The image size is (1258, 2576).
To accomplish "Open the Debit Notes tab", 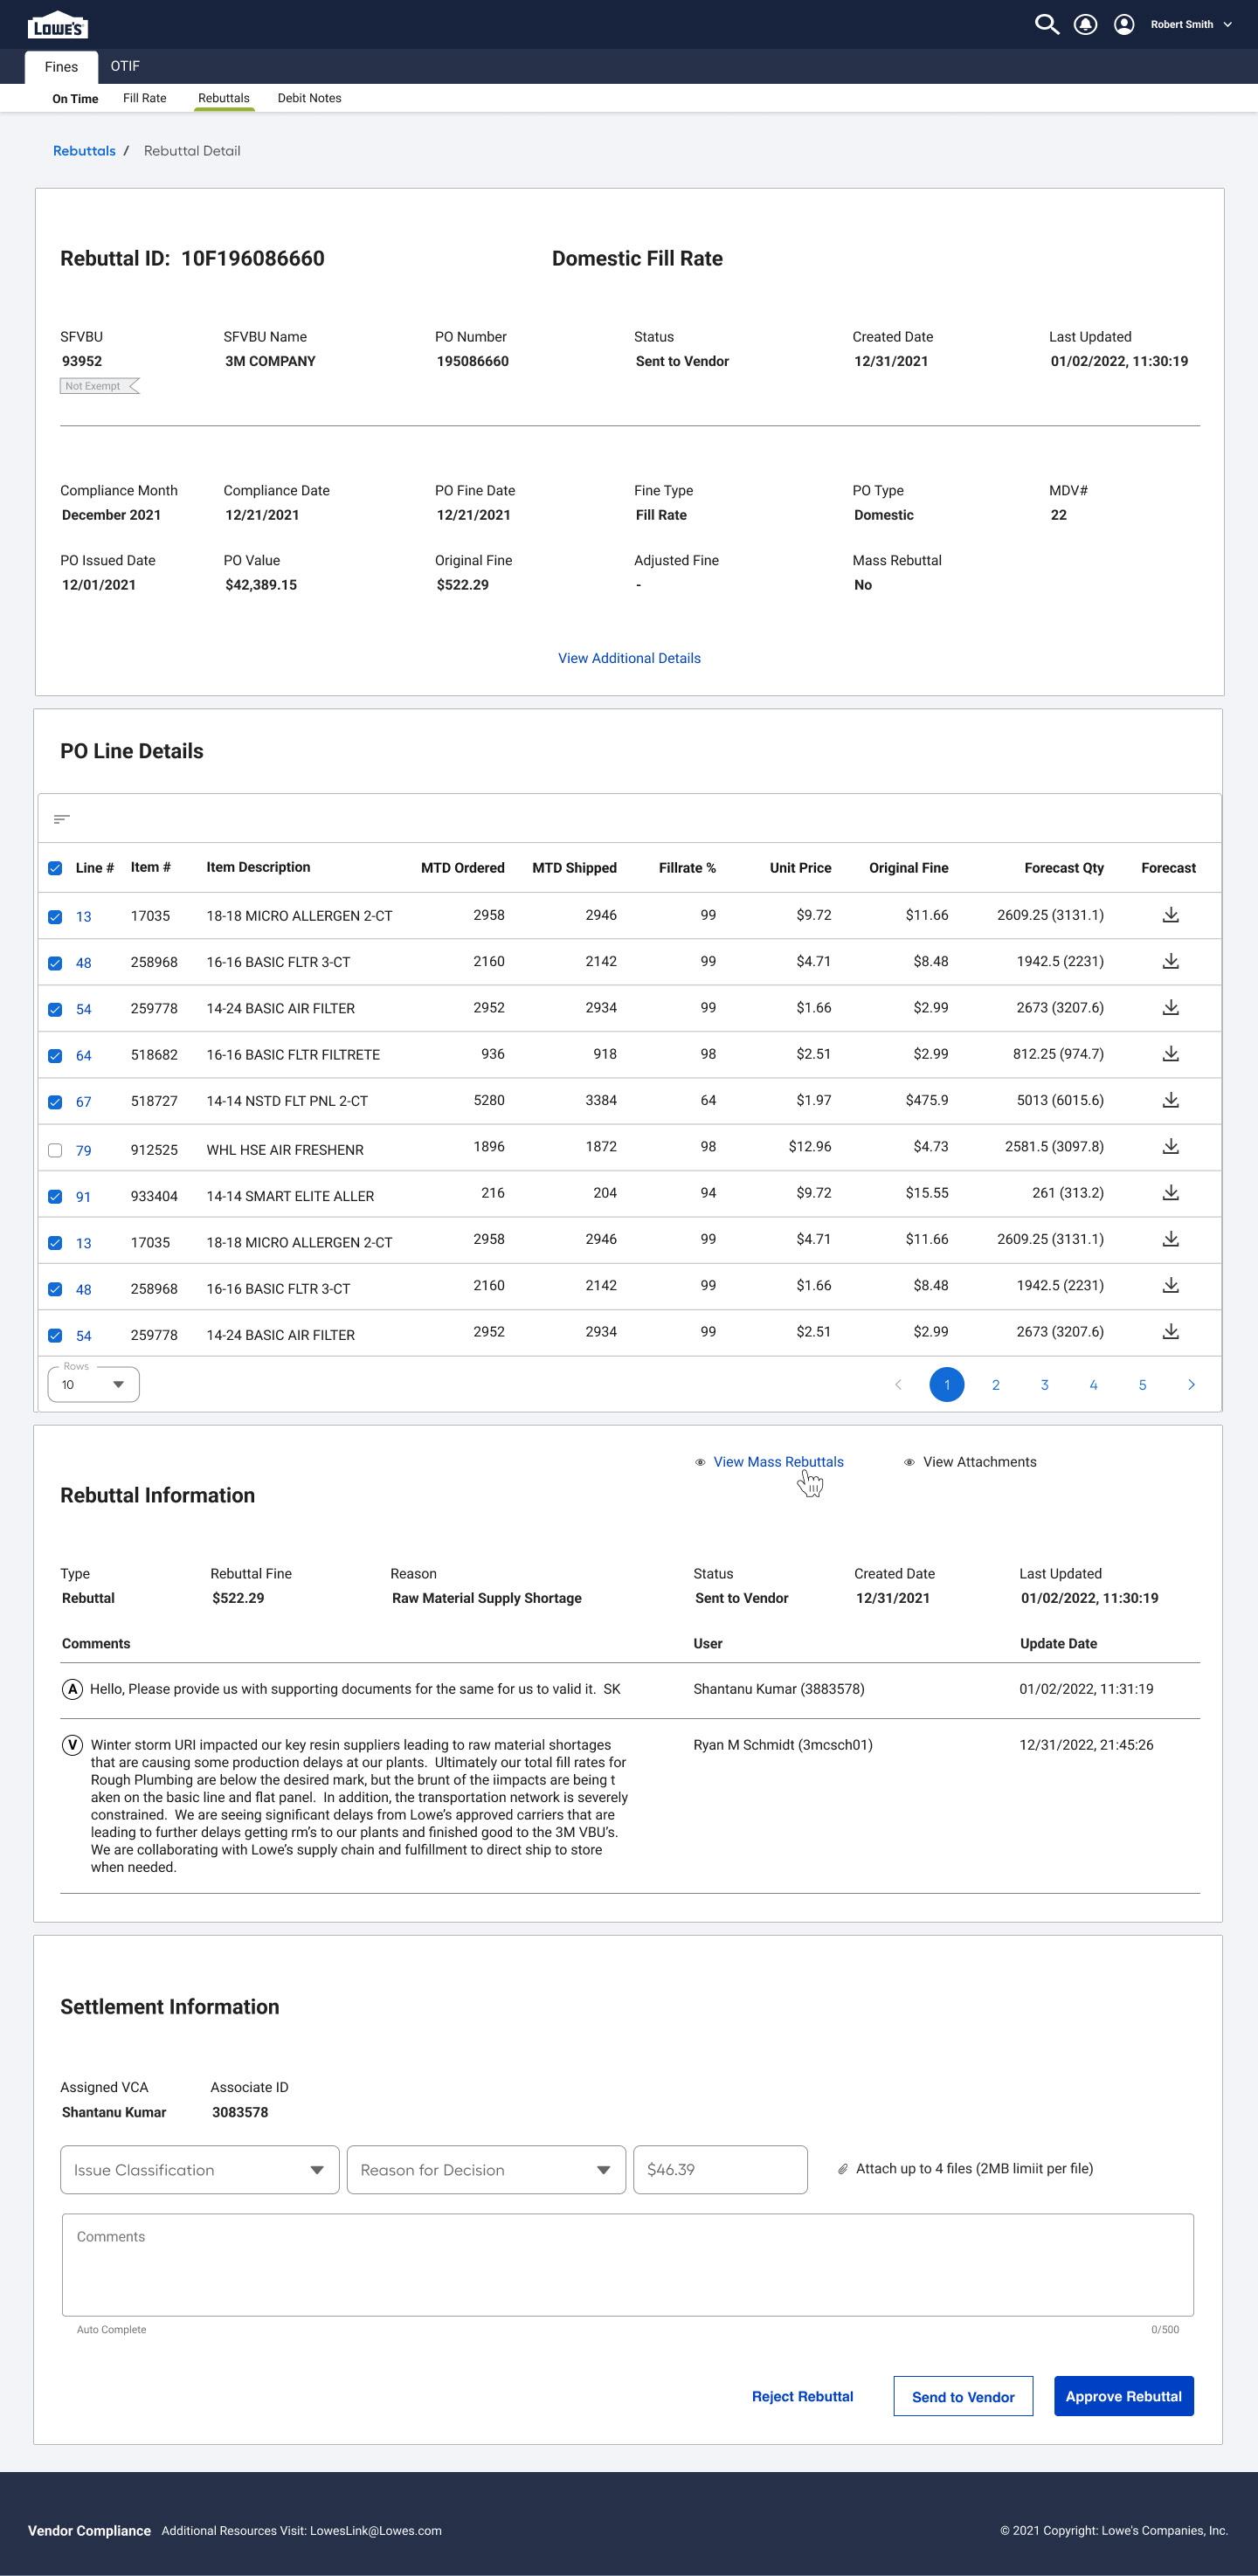I will click(309, 98).
